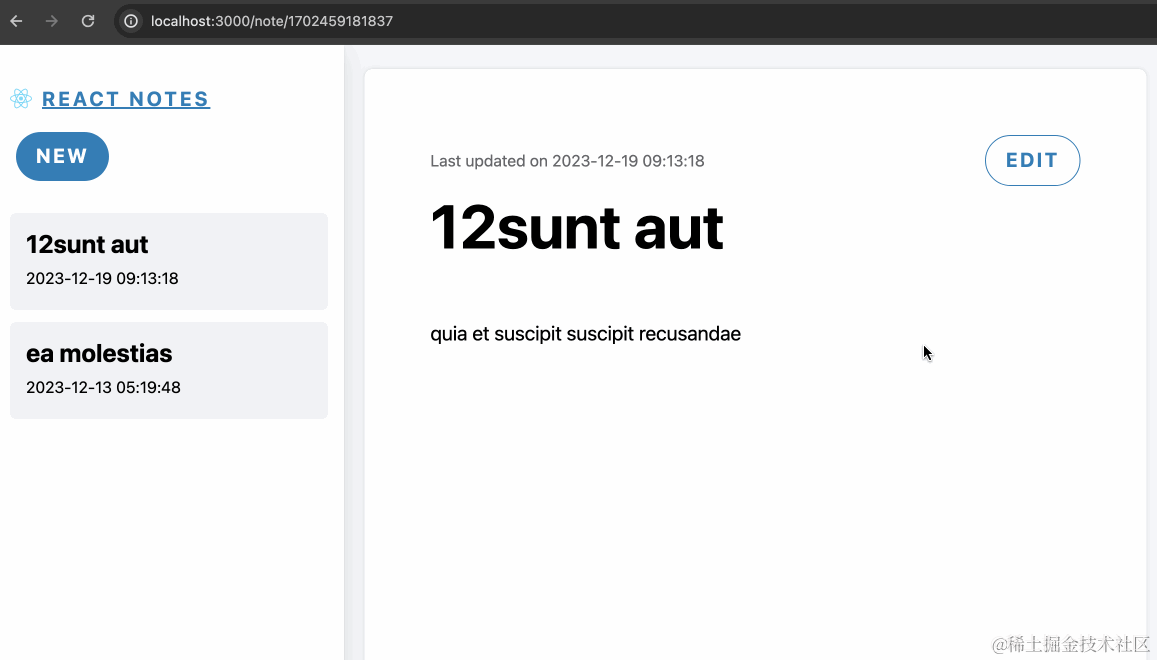
Task: Click the site information icon in address bar
Action: coord(130,20)
